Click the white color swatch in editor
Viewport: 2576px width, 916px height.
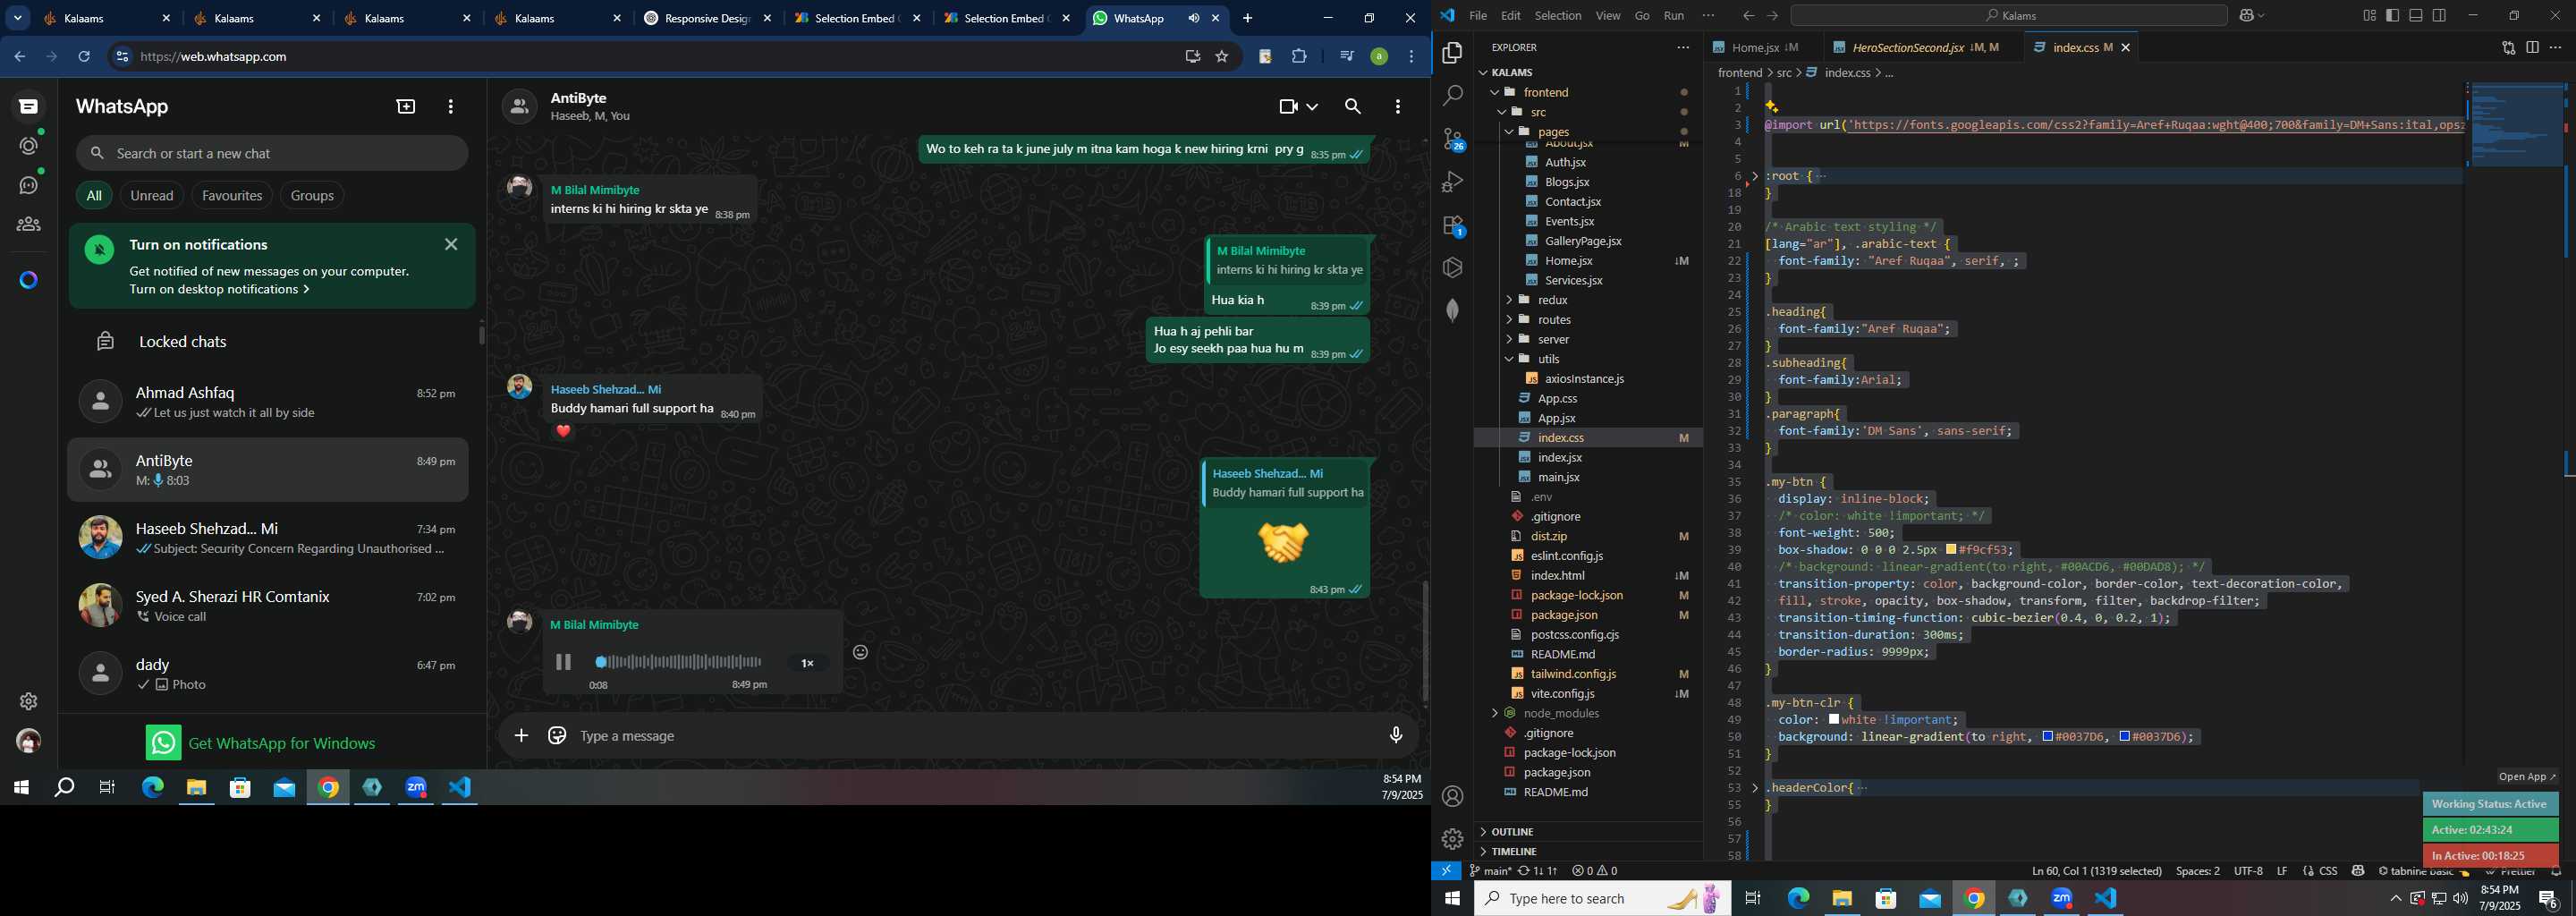tap(1834, 720)
